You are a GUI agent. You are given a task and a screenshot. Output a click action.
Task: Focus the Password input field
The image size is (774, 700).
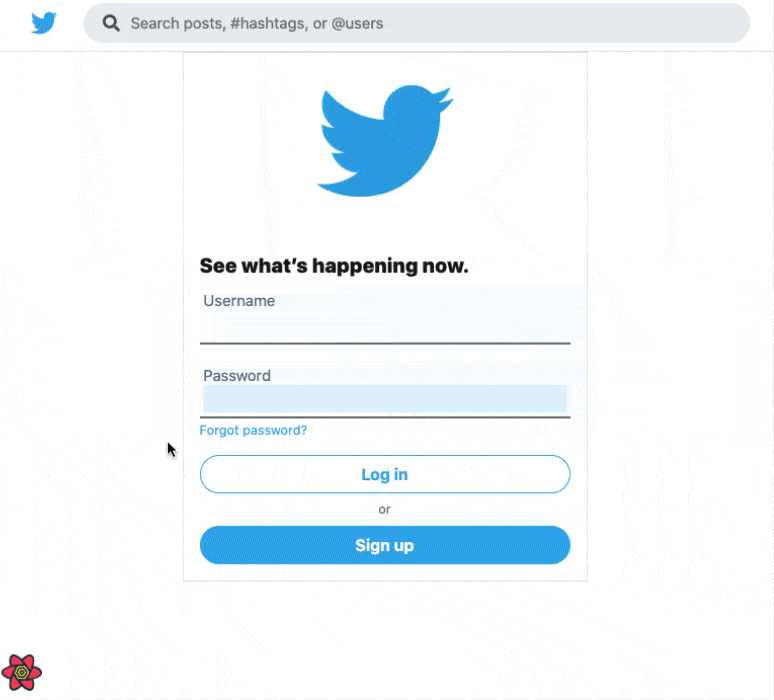pos(385,399)
